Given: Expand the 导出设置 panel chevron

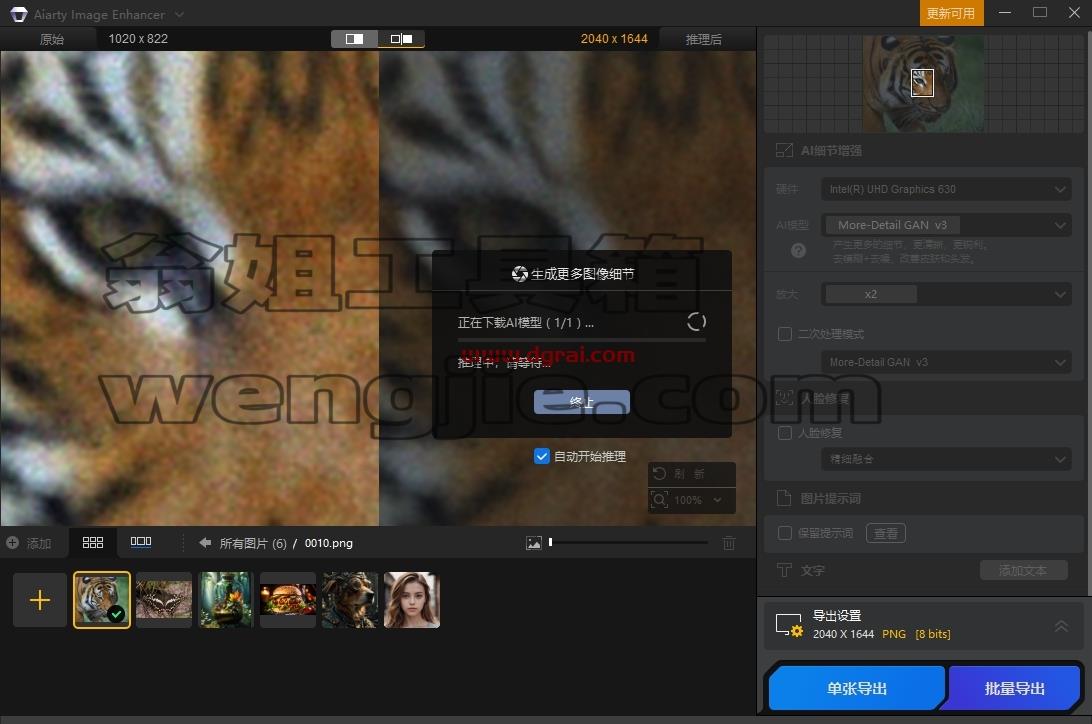Looking at the screenshot, I should (x=1061, y=626).
